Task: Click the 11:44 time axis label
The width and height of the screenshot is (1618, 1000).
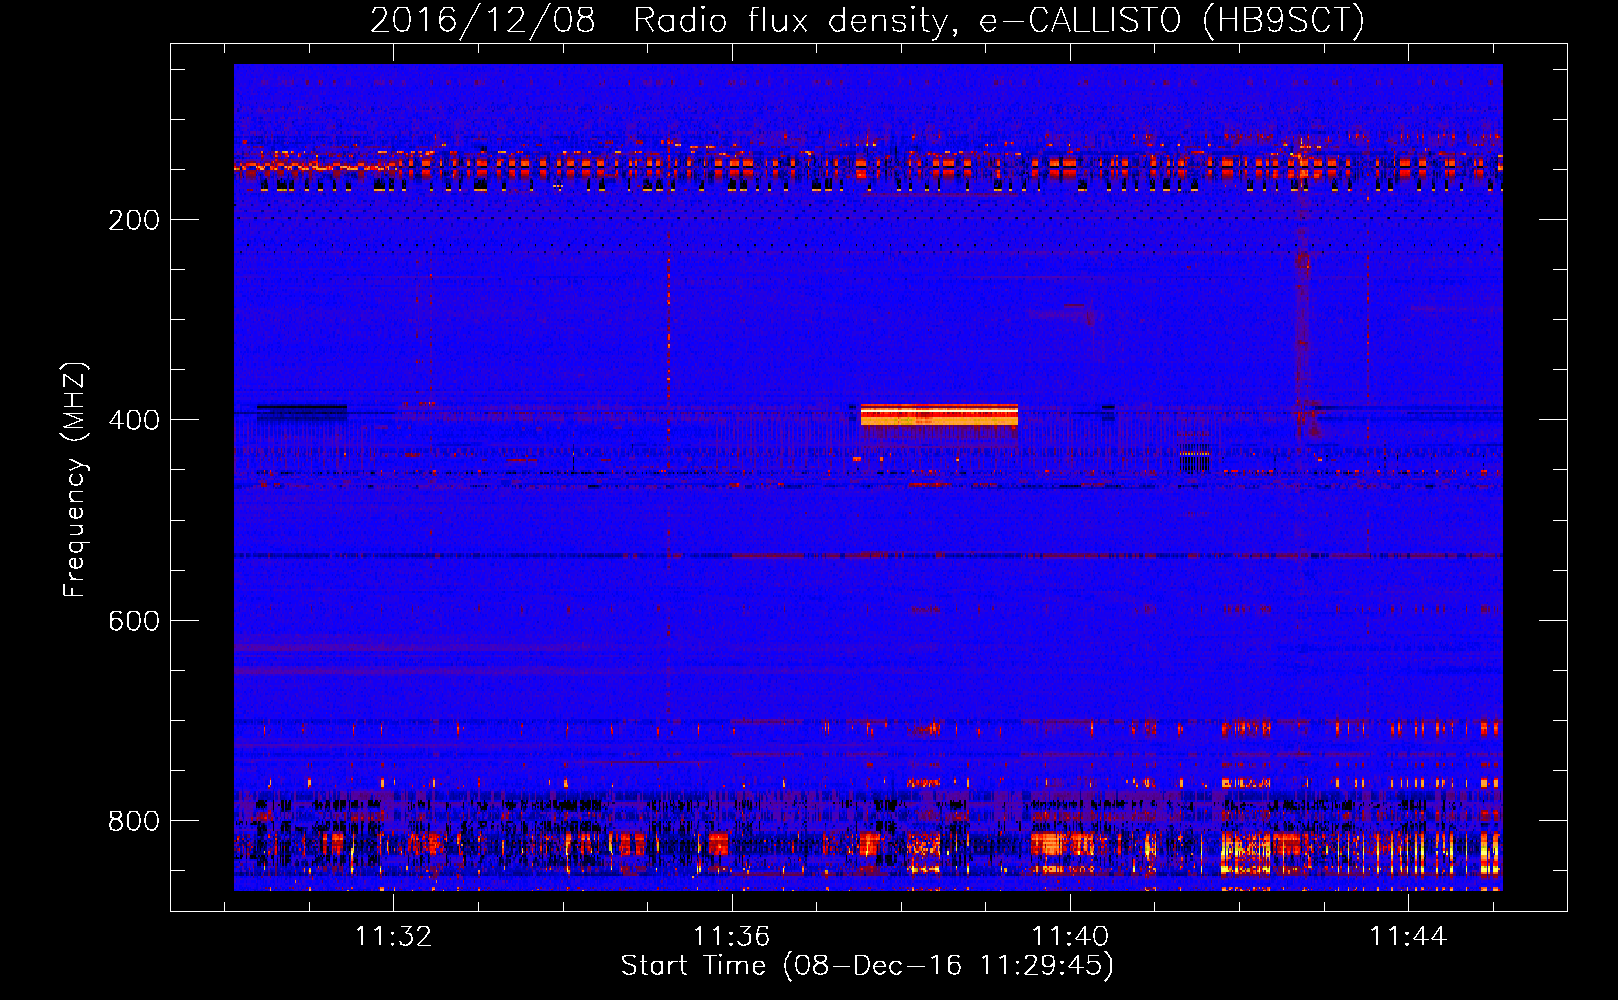Action: pos(1408,936)
